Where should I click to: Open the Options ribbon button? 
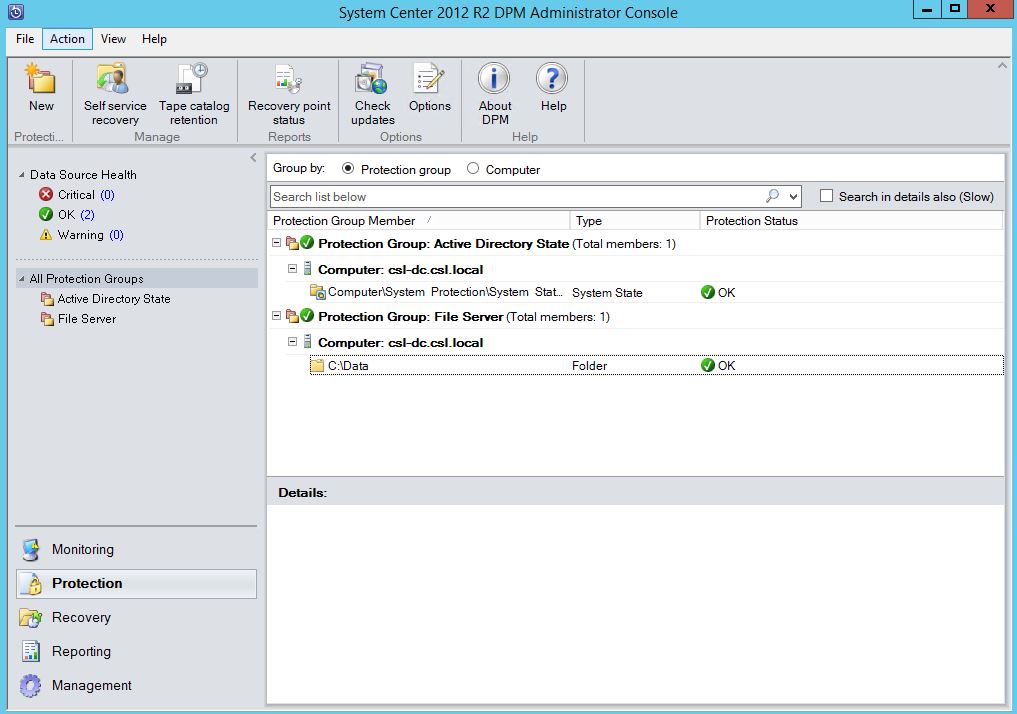click(429, 88)
